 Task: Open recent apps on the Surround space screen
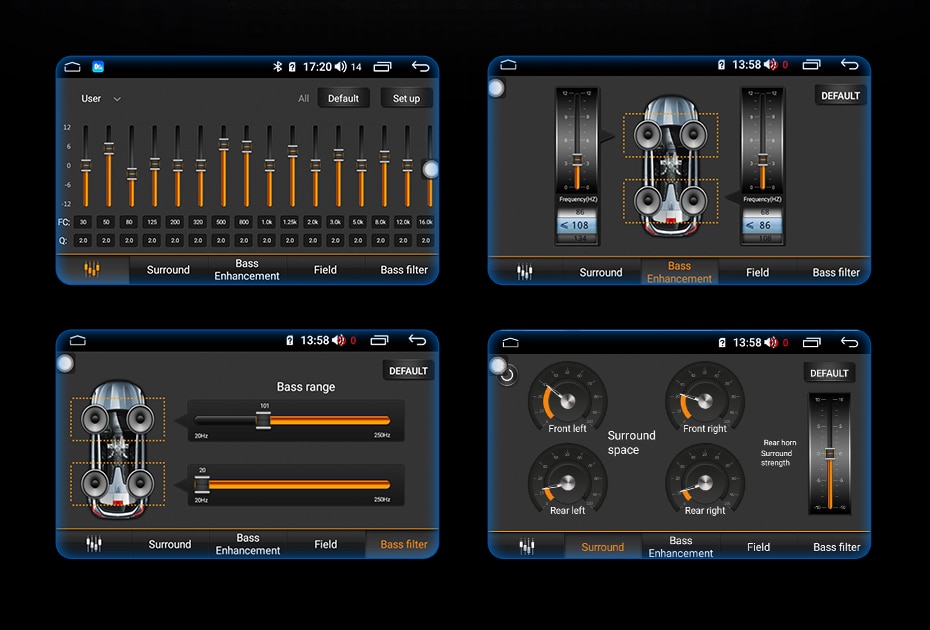pyautogui.click(x=812, y=342)
